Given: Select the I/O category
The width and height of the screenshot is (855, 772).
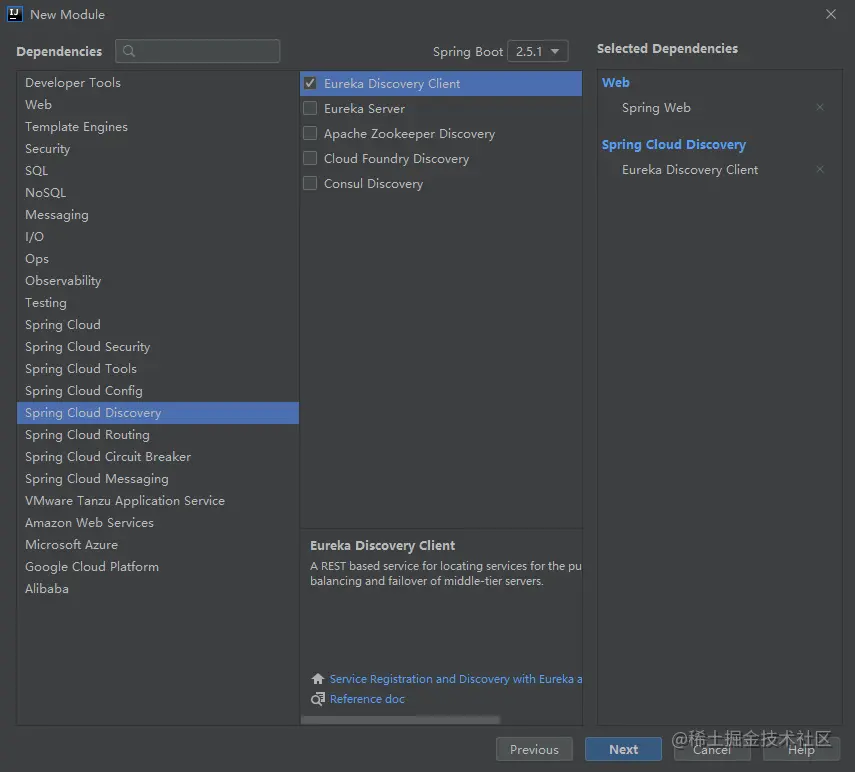Looking at the screenshot, I should pos(158,237).
